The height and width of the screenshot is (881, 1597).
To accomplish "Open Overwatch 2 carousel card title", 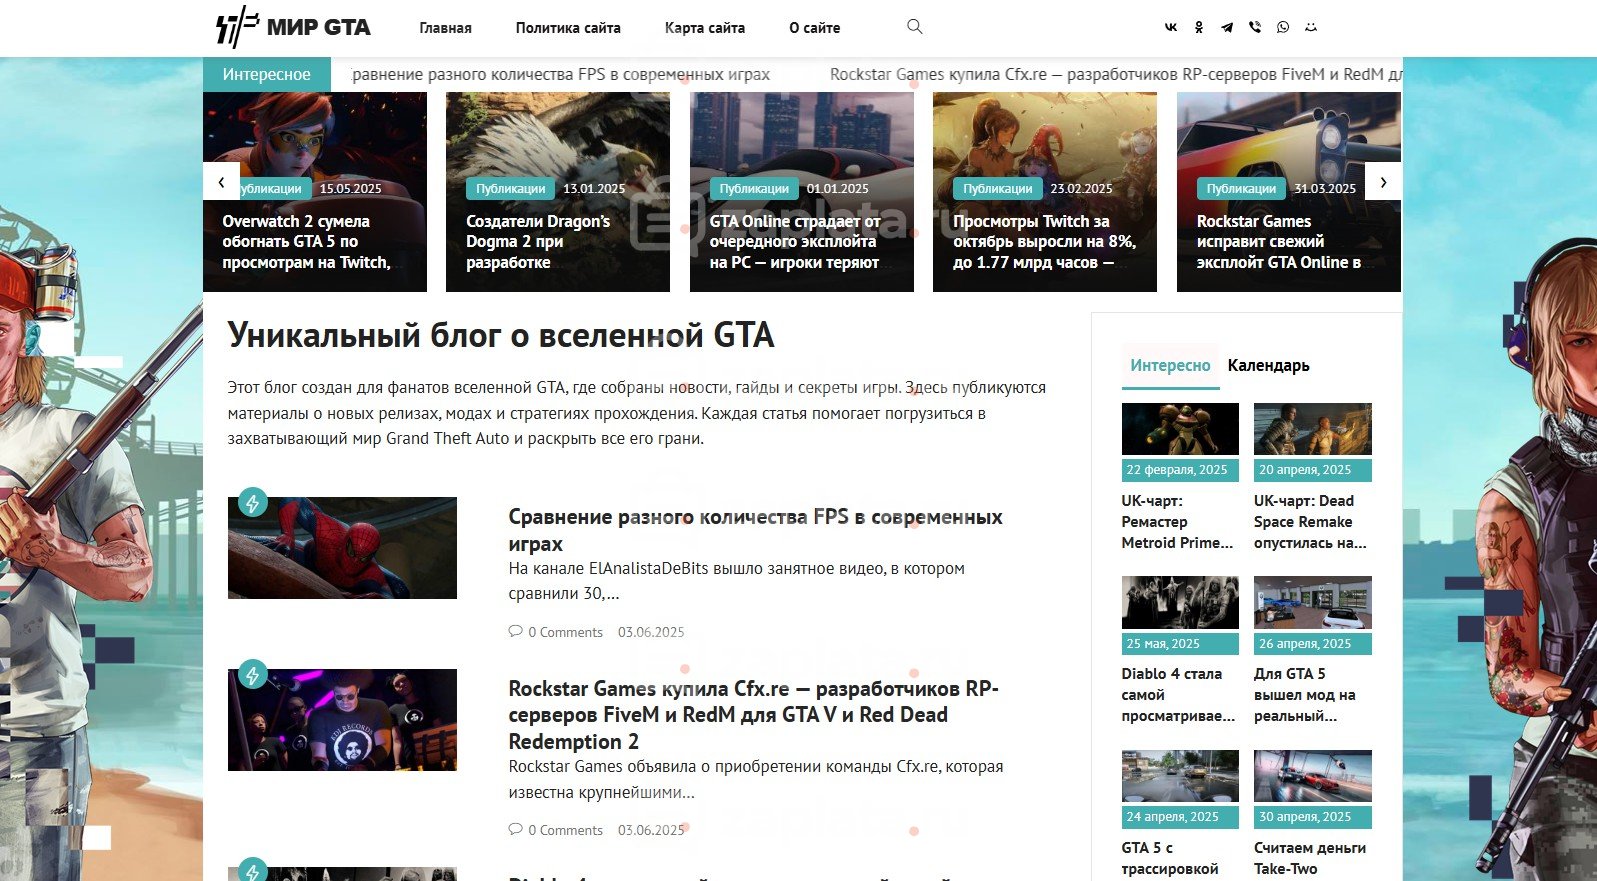I will 306,242.
